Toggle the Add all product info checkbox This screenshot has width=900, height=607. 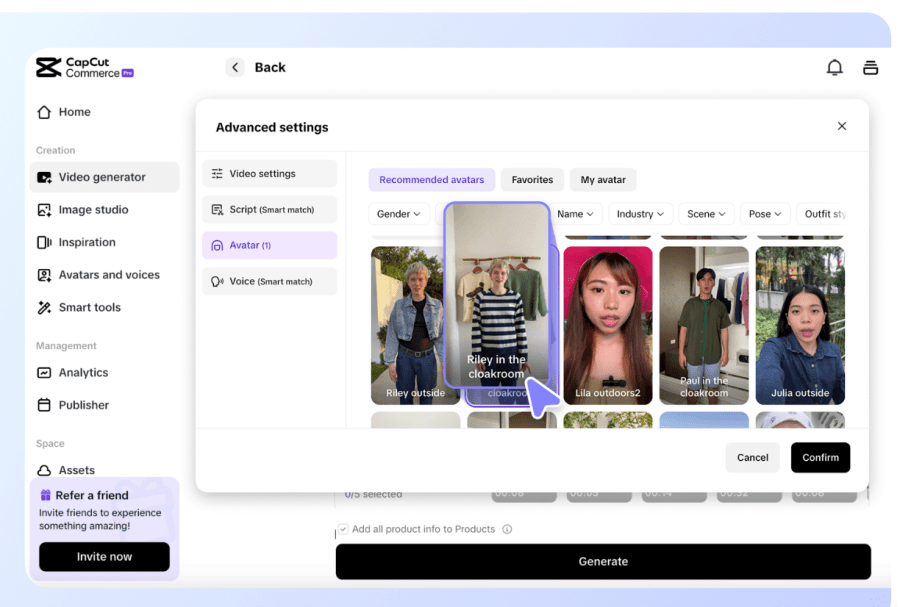pyautogui.click(x=343, y=529)
